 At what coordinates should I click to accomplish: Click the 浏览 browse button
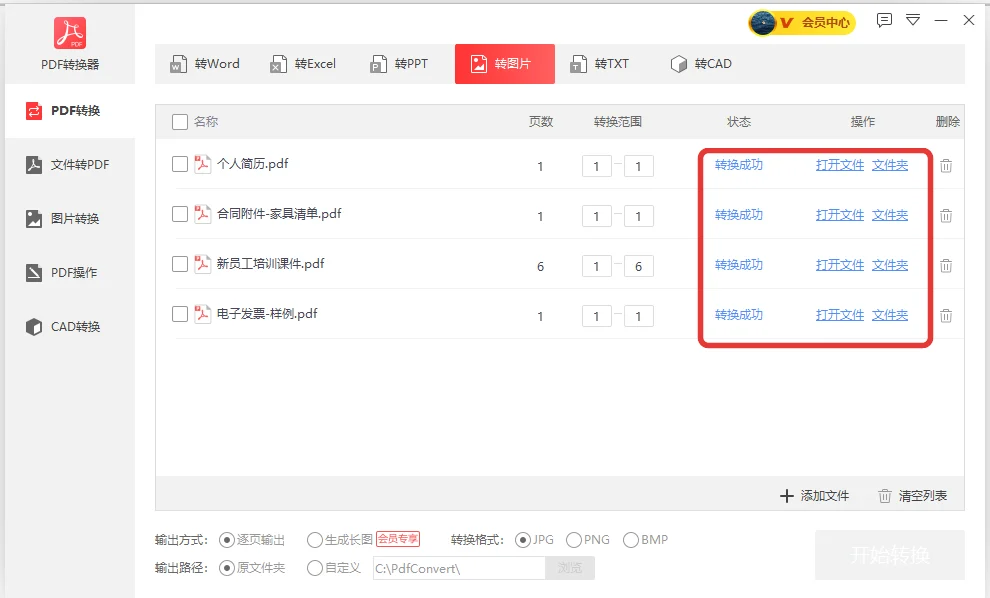[570, 568]
